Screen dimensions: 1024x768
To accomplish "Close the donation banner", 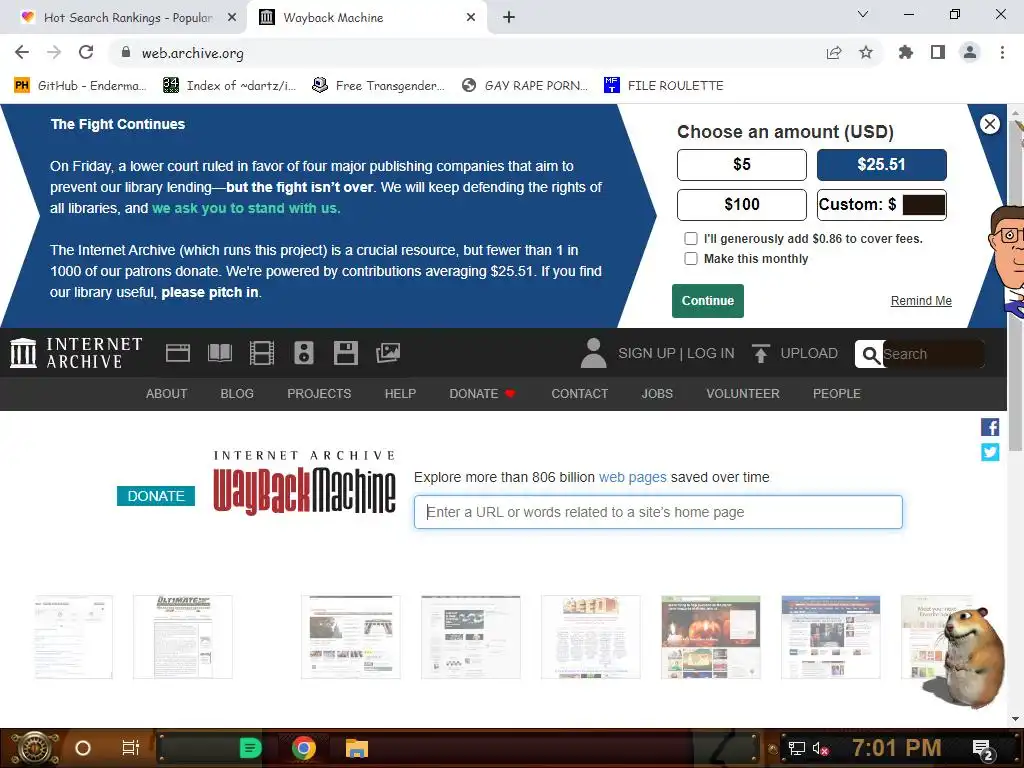I will [990, 124].
